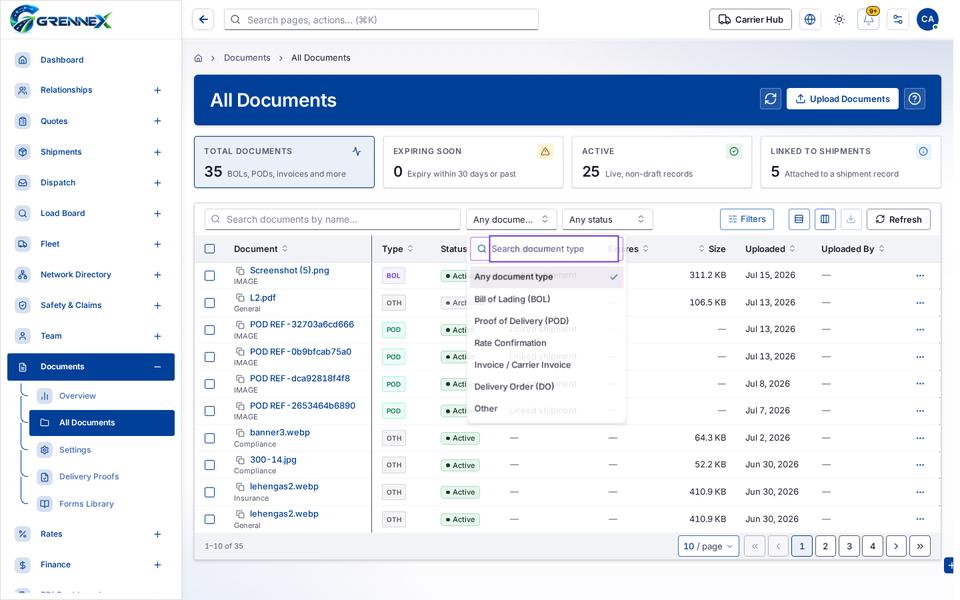
Task: Open the notifications bell
Action: click(868, 20)
